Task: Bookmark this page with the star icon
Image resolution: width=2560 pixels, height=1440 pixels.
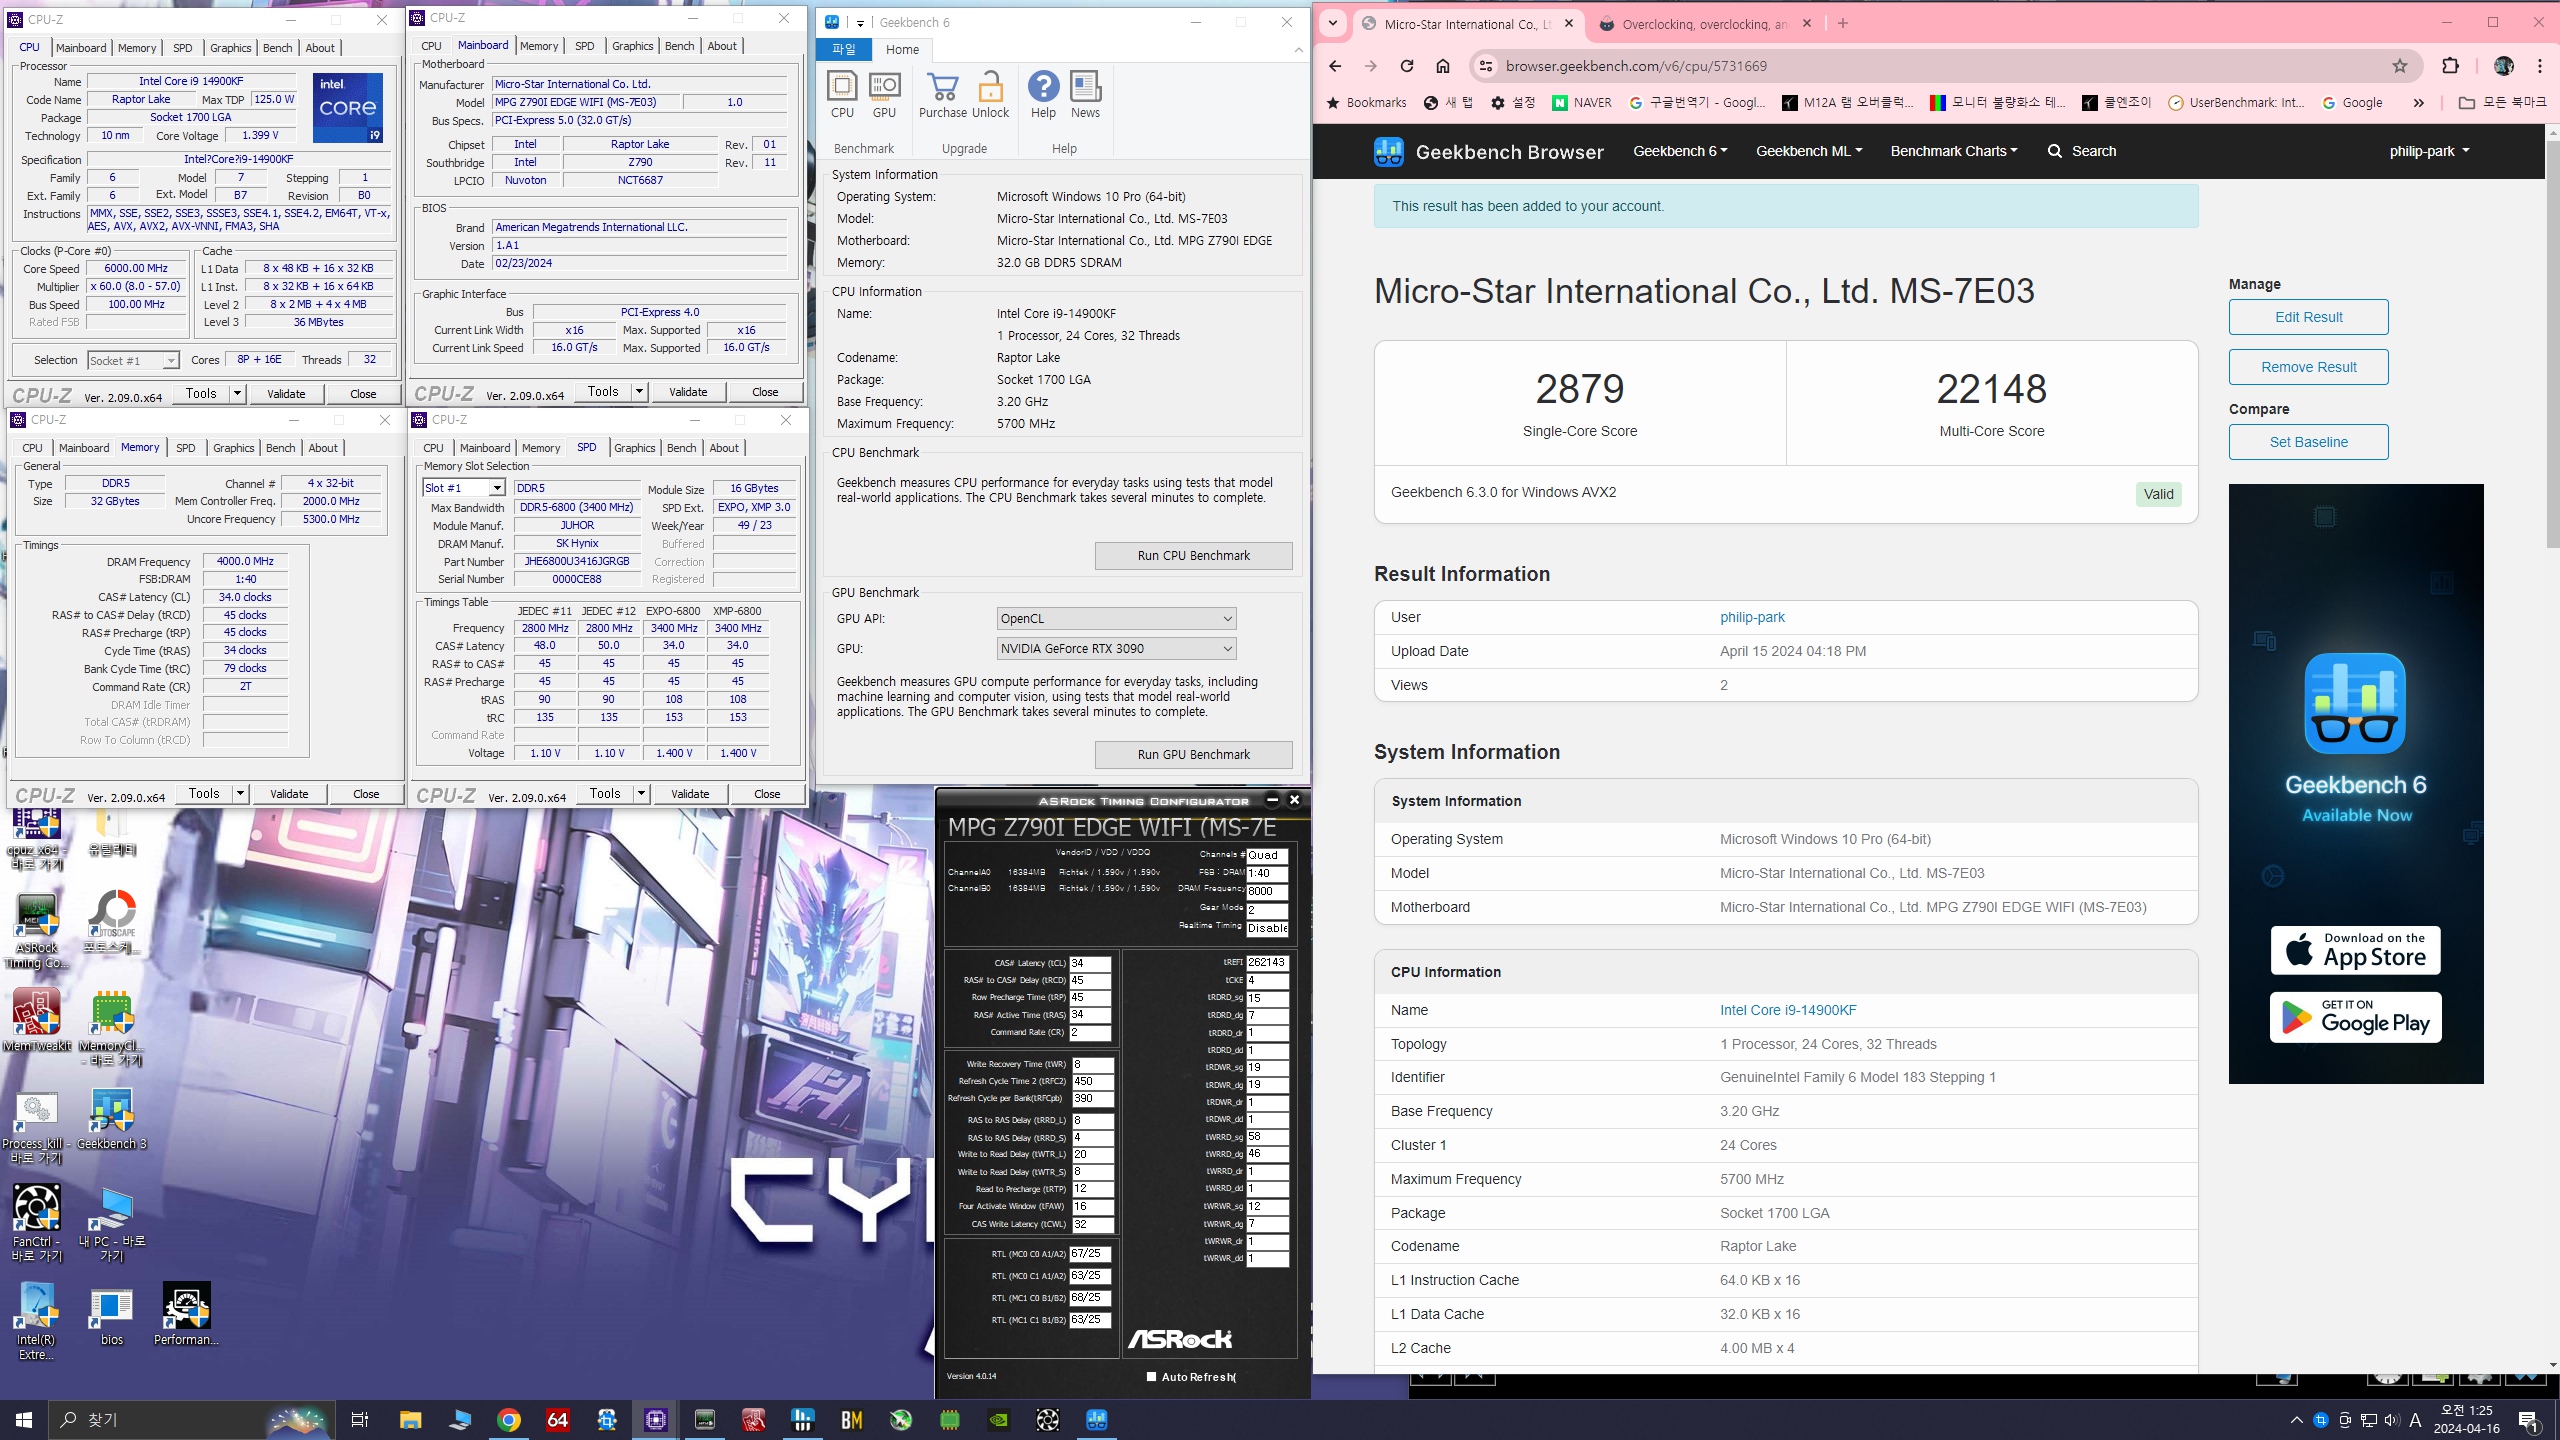Action: pos(2400,66)
